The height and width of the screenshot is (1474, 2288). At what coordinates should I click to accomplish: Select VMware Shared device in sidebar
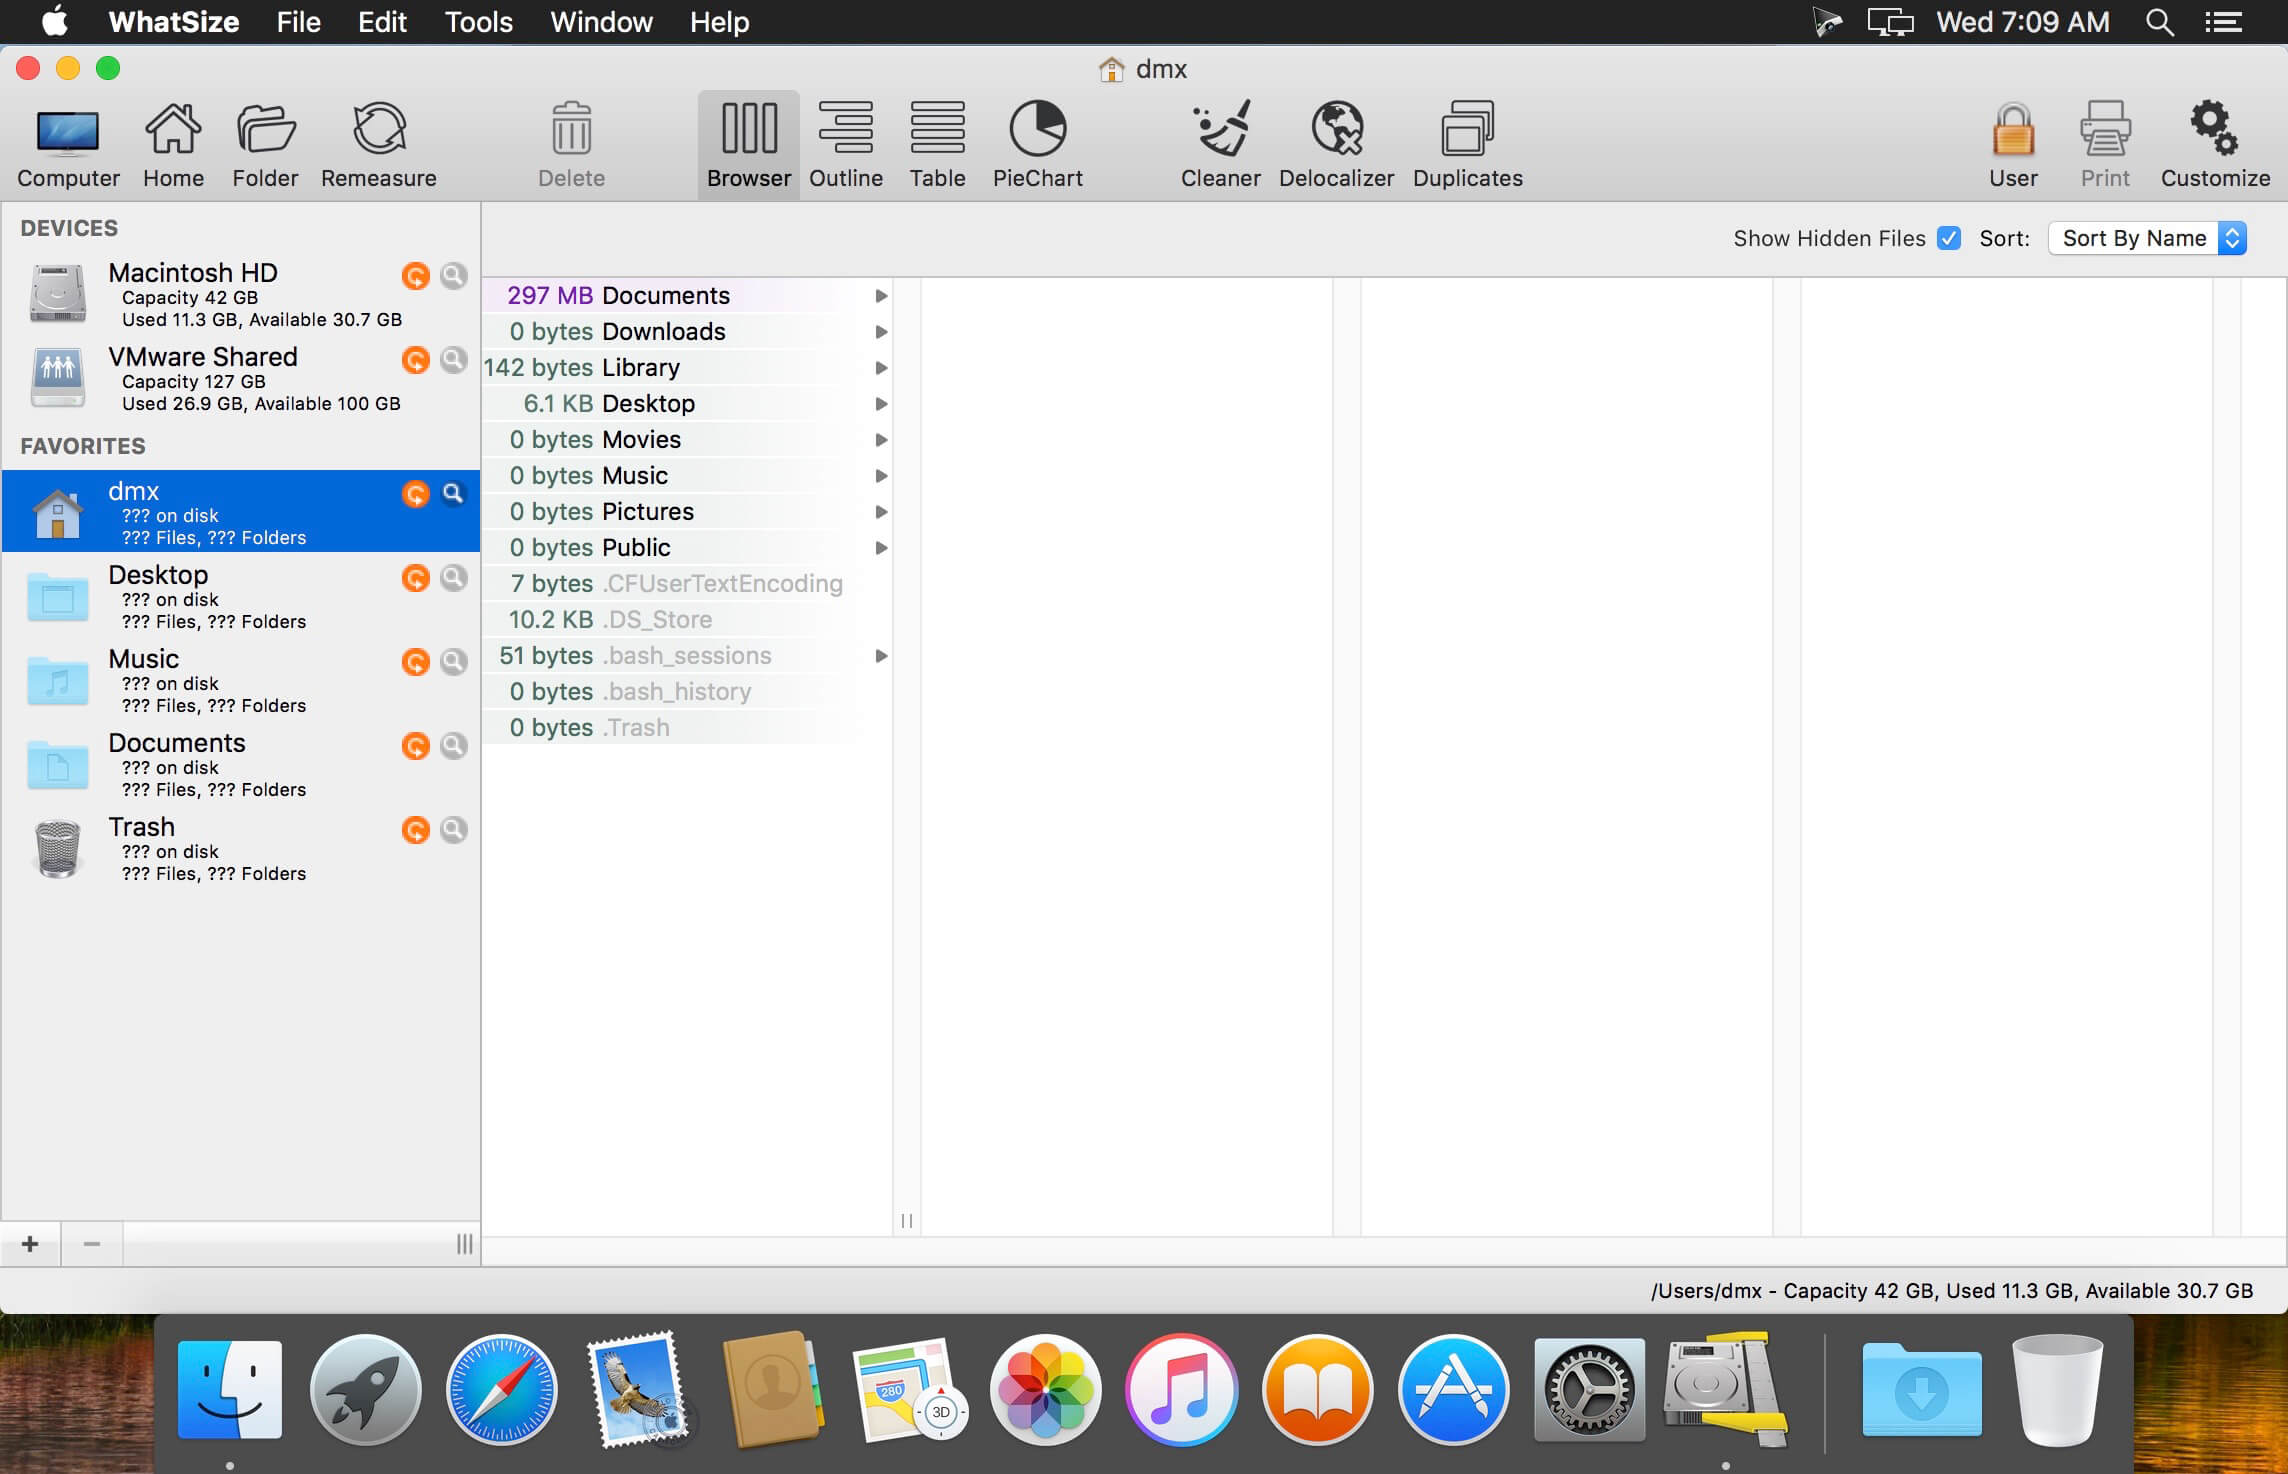tap(241, 378)
